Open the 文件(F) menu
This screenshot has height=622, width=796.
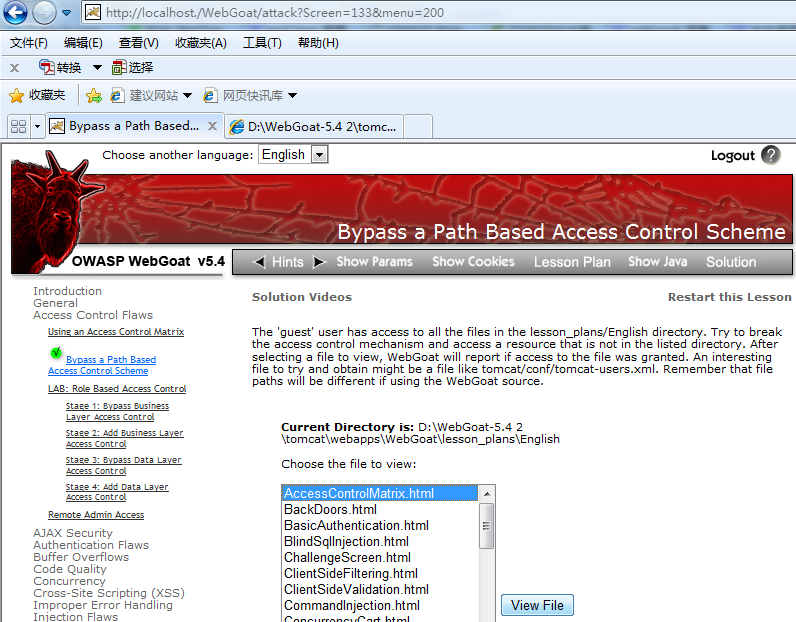click(x=28, y=43)
